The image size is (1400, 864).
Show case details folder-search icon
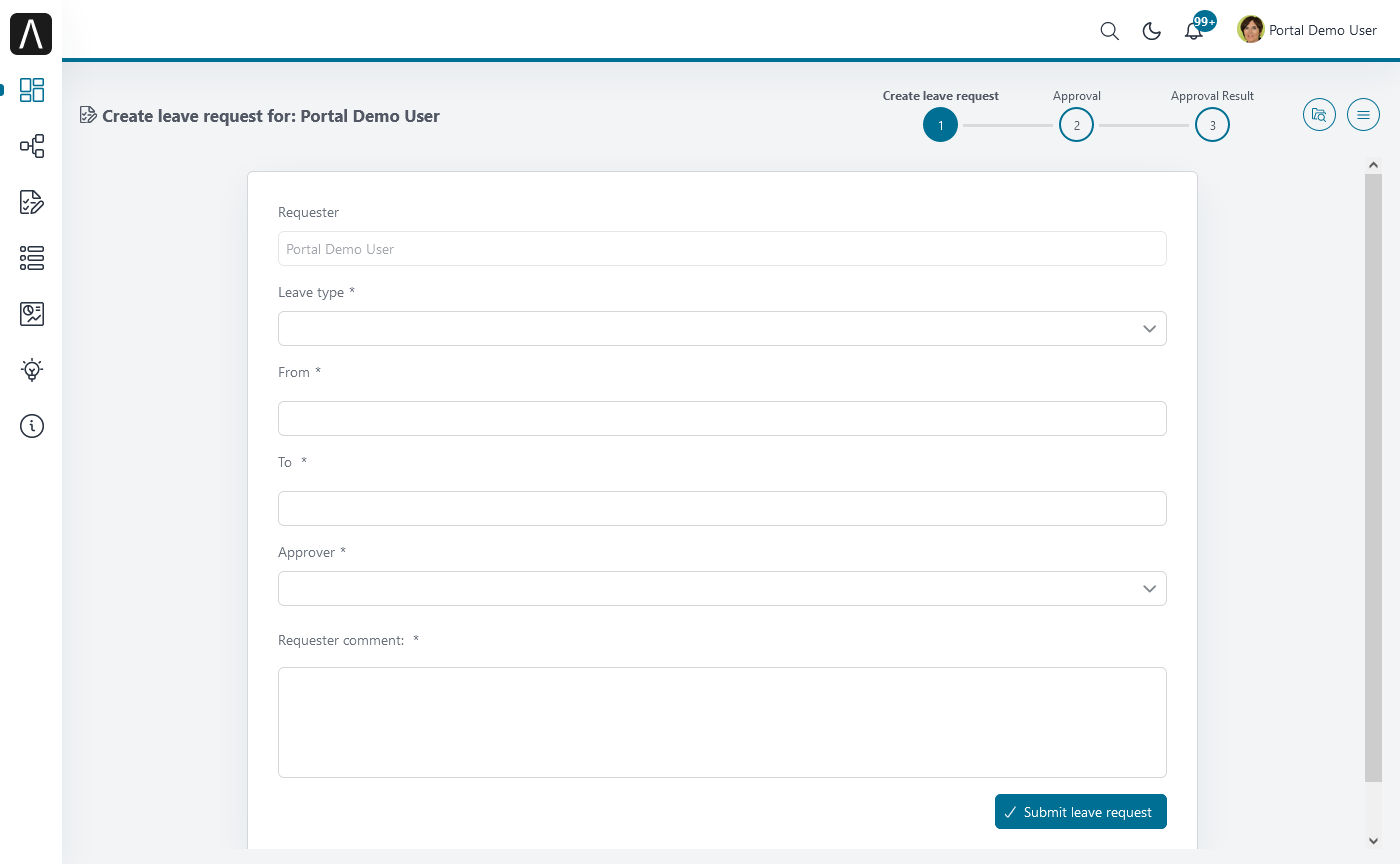click(1319, 115)
